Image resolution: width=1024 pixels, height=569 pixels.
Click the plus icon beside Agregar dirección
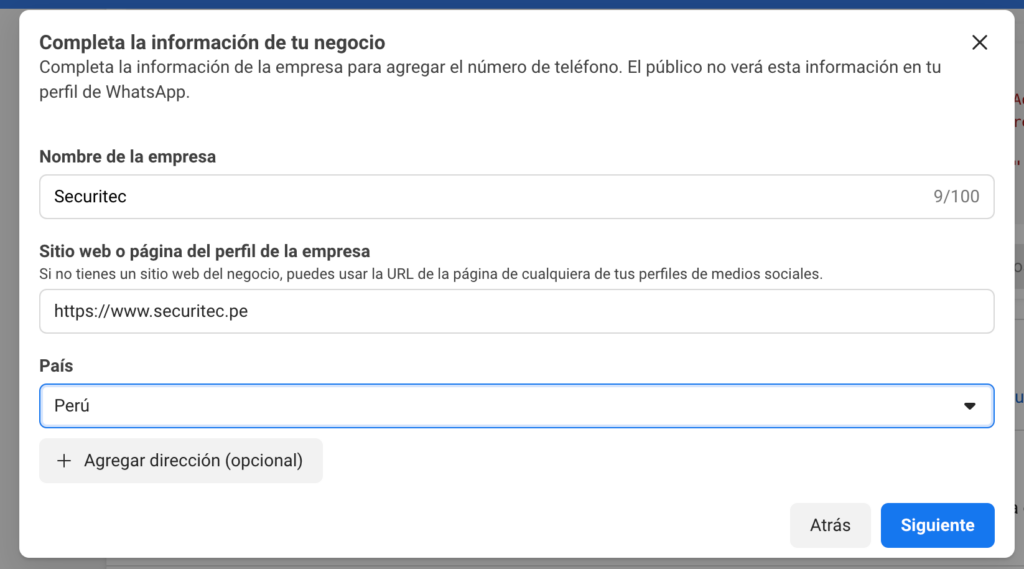64,461
